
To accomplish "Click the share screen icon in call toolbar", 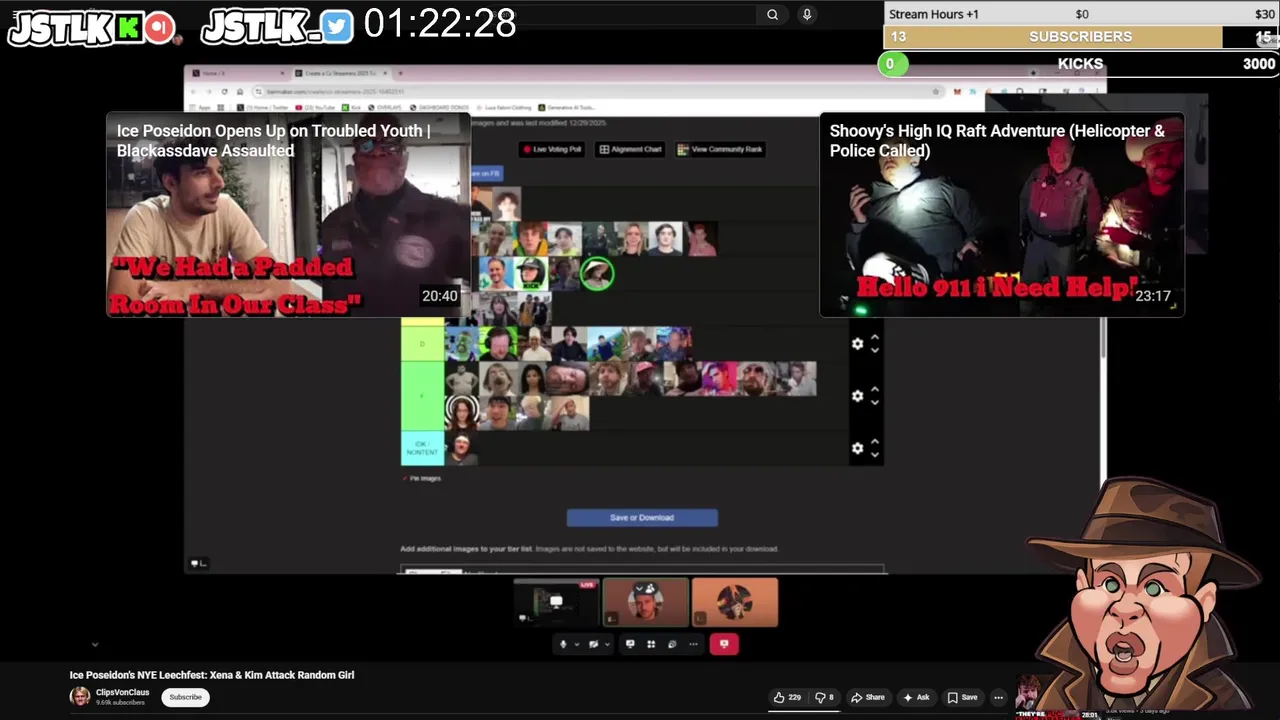I will click(630, 644).
